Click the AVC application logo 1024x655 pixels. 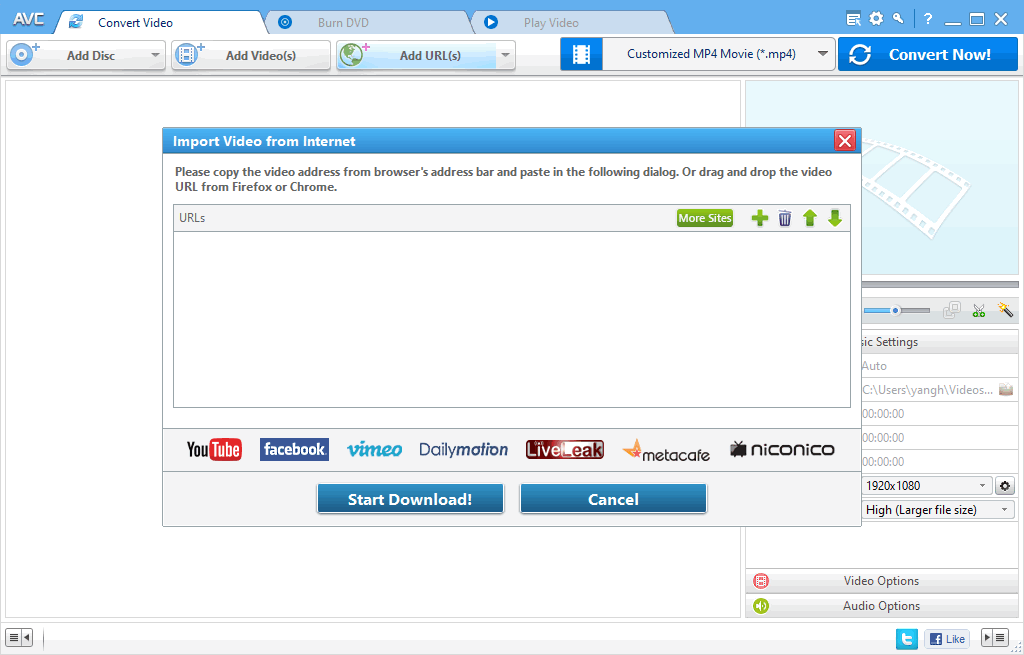[x=29, y=20]
